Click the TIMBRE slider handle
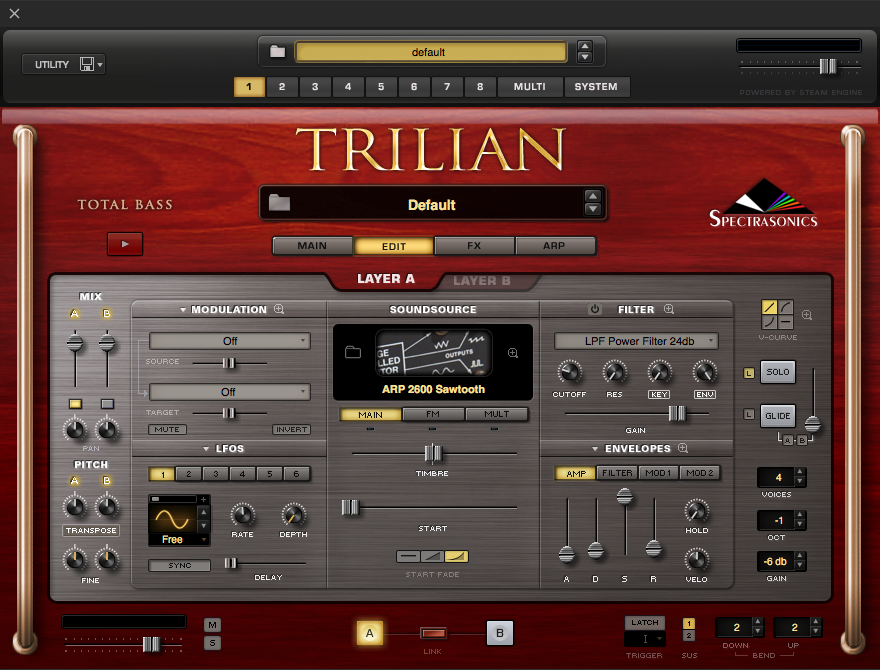 click(433, 453)
